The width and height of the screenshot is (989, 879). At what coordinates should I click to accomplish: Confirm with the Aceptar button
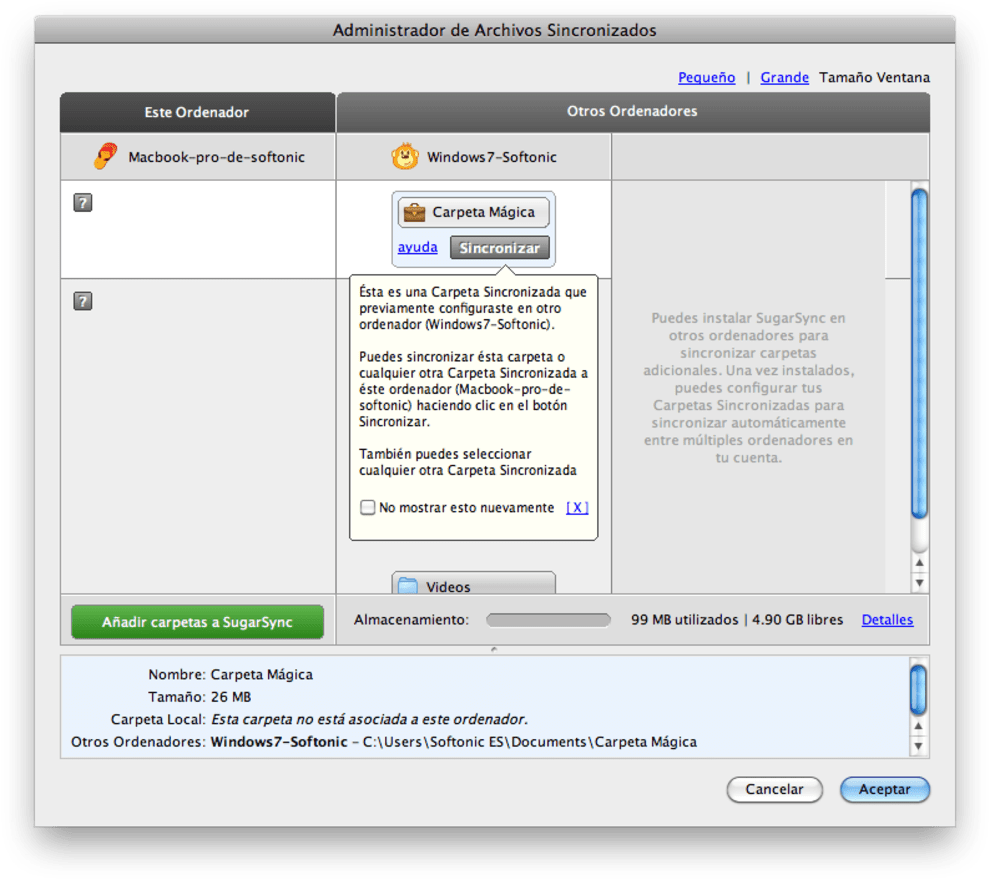(x=885, y=789)
